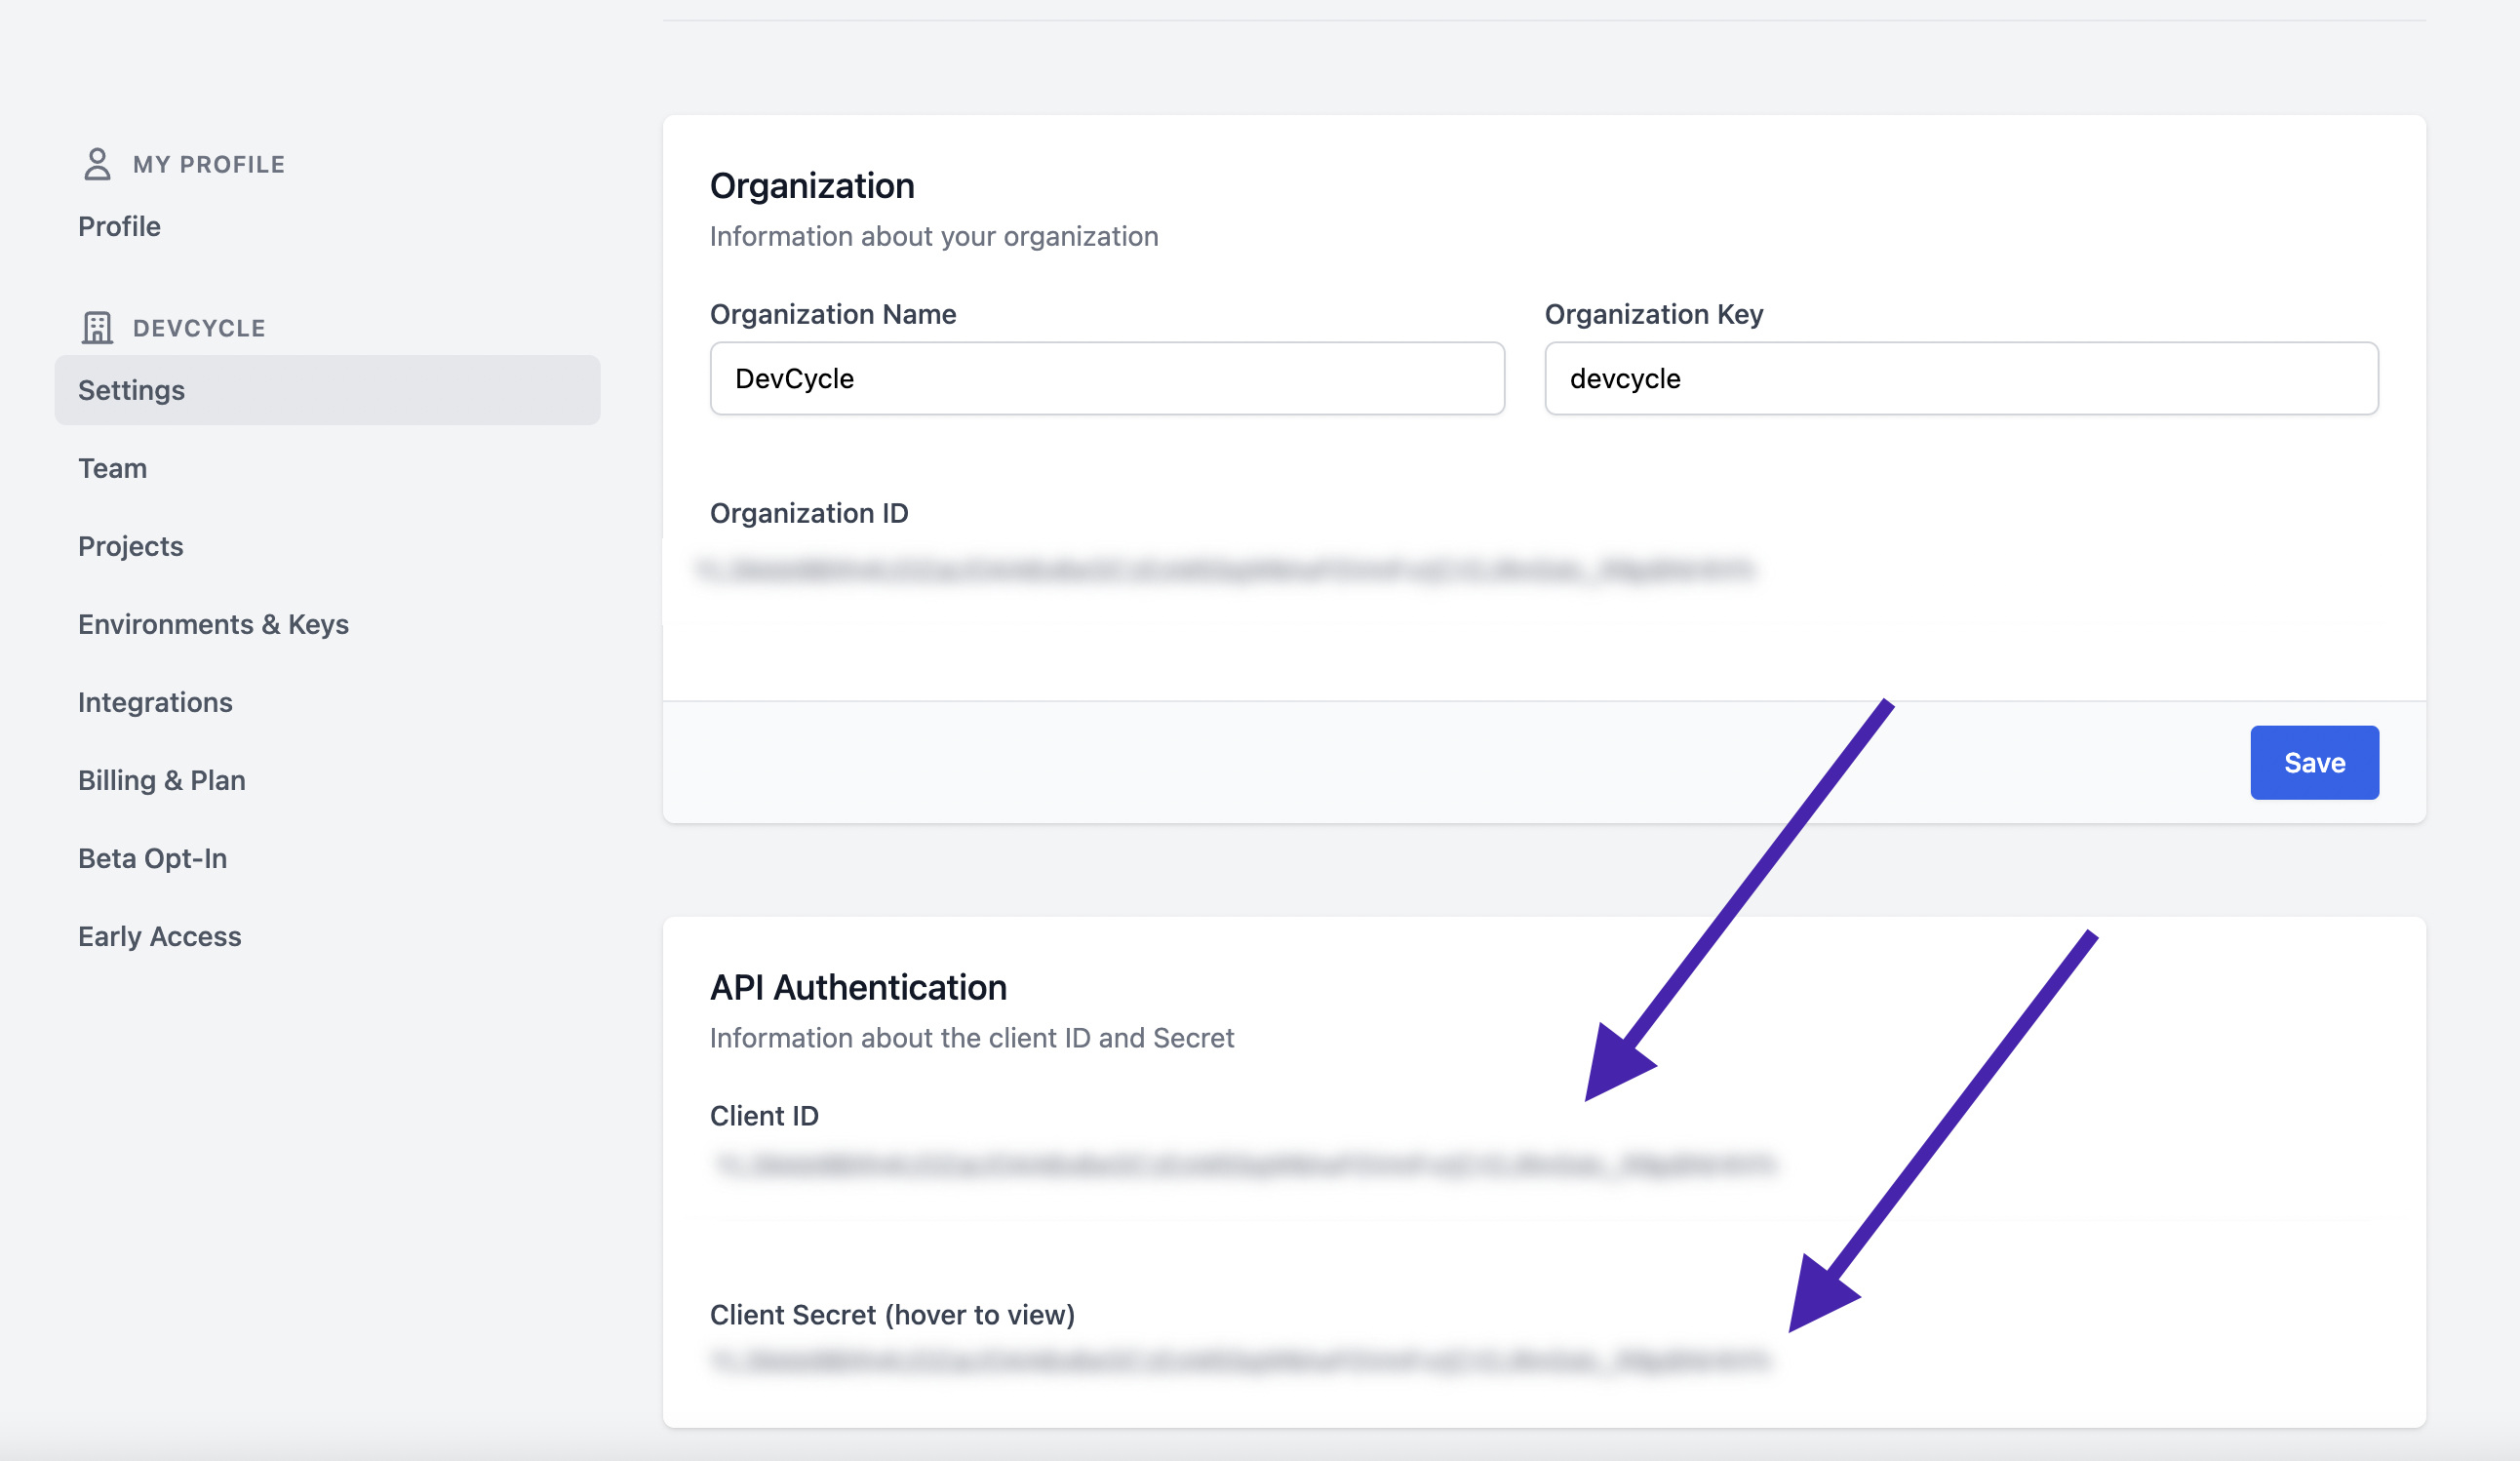This screenshot has height=1461, width=2520.
Task: Click the MY PROFILE section header
Action: click(208, 164)
